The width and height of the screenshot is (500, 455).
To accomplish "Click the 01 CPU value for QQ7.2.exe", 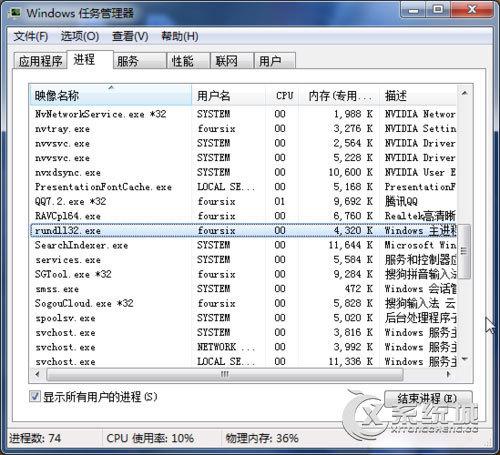I will click(280, 202).
